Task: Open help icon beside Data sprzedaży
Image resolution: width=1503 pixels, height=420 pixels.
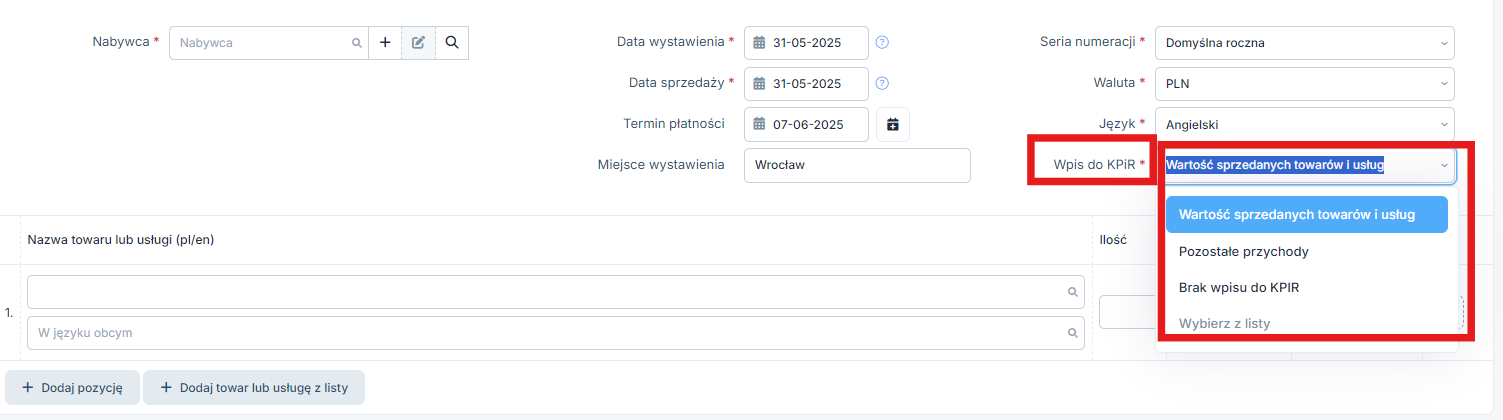Action: 882,84
